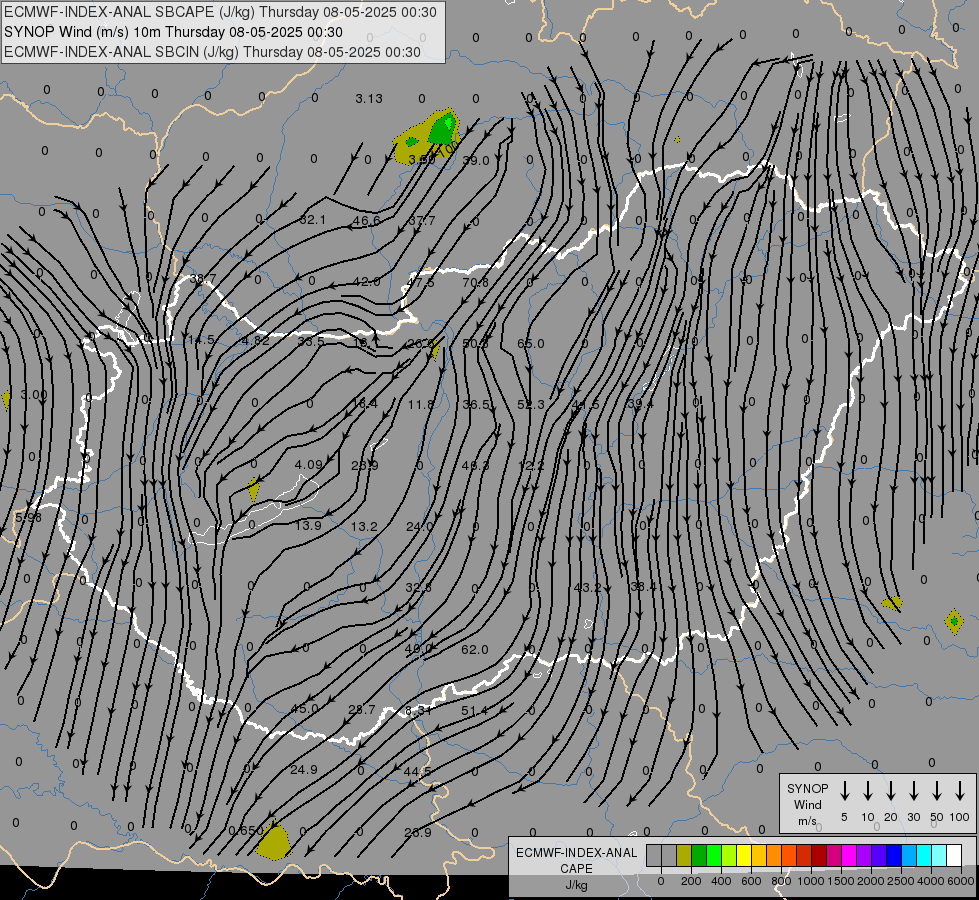The image size is (979, 900).
Task: Click the SBCIN title line in header
Action: click(x=212, y=52)
